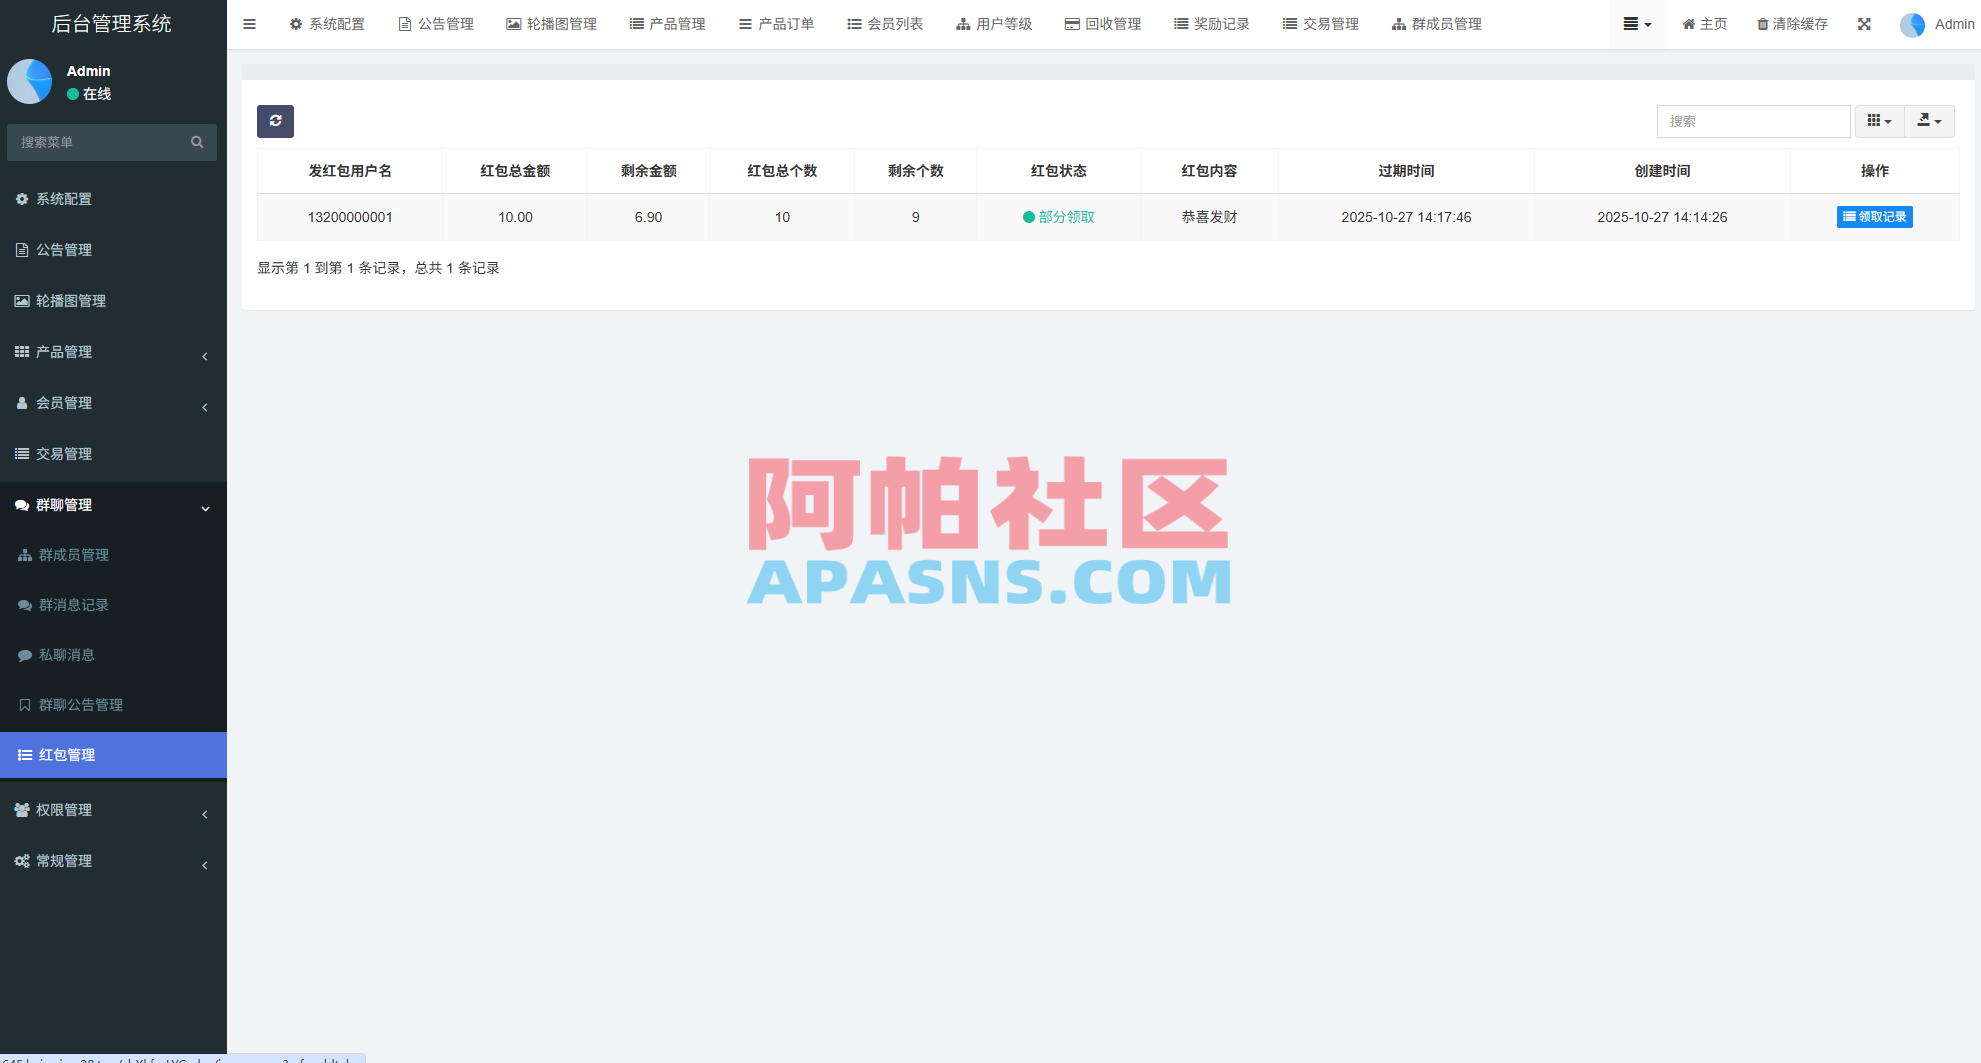Collapse the 群聊管理 submenu
The image size is (1981, 1063).
[x=113, y=505]
